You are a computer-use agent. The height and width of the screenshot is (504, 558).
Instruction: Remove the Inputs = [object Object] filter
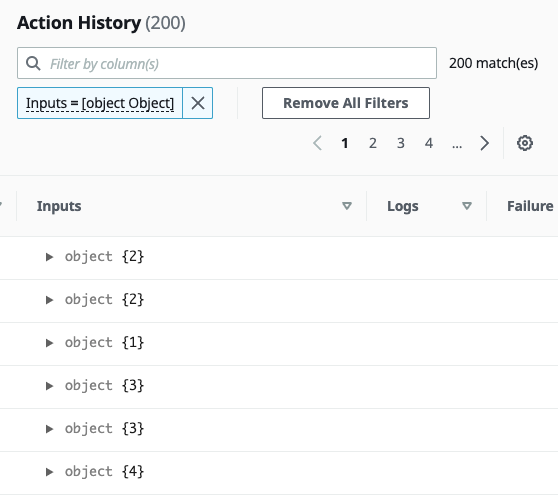[198, 103]
